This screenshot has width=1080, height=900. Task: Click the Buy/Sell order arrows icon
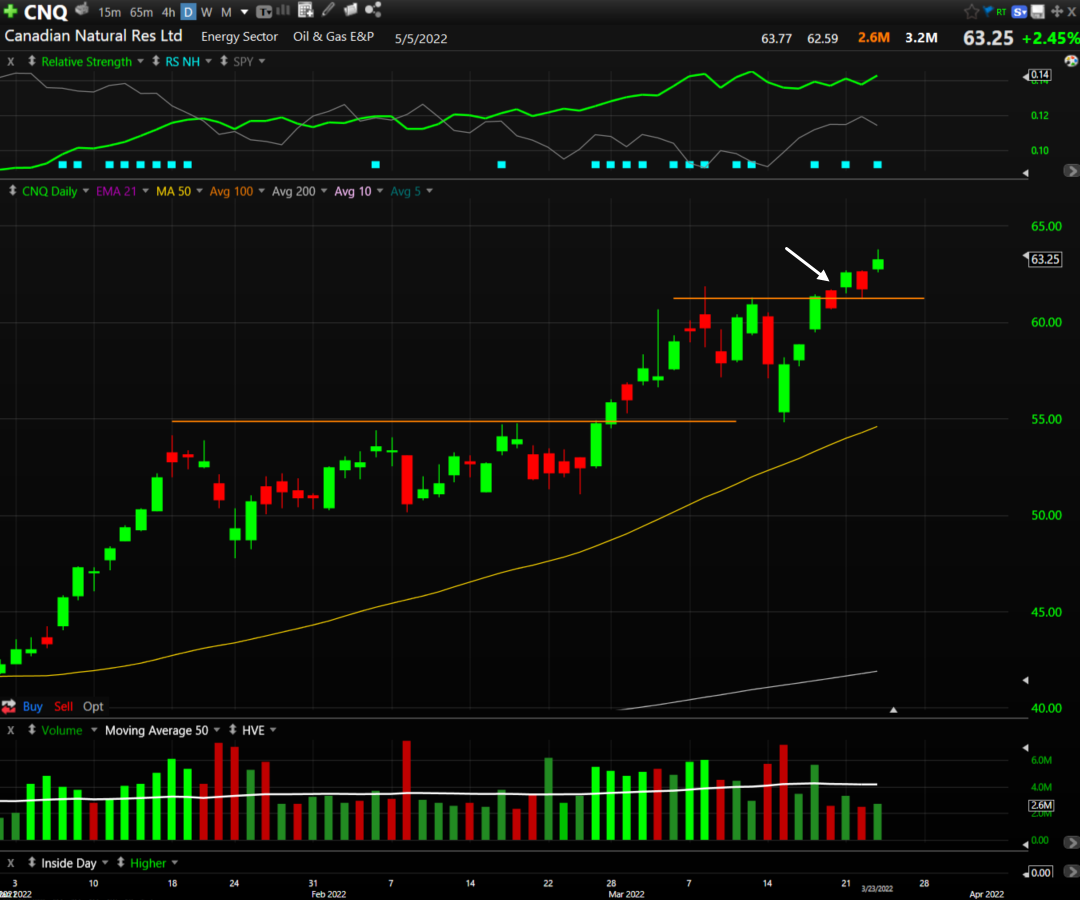point(9,706)
